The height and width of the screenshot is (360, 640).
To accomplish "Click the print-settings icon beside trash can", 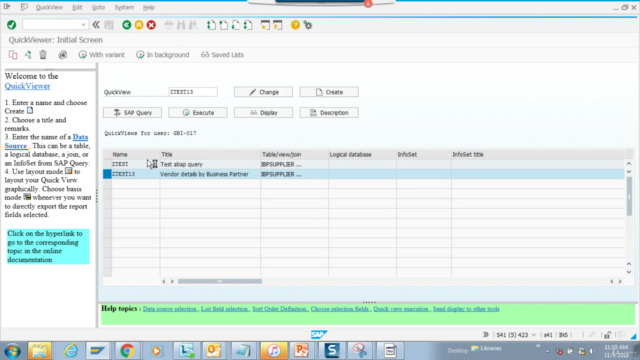I will [x=62, y=55].
